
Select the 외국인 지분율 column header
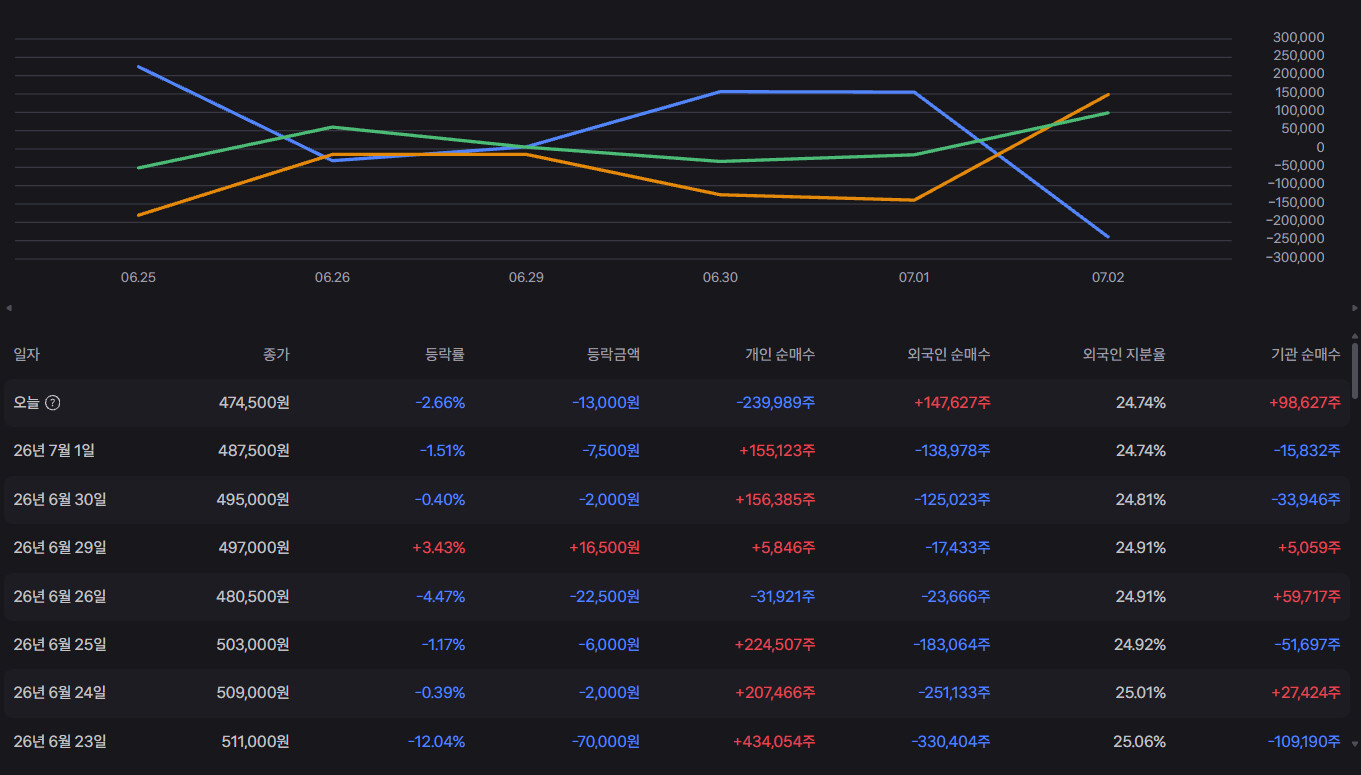pyautogui.click(x=1124, y=354)
